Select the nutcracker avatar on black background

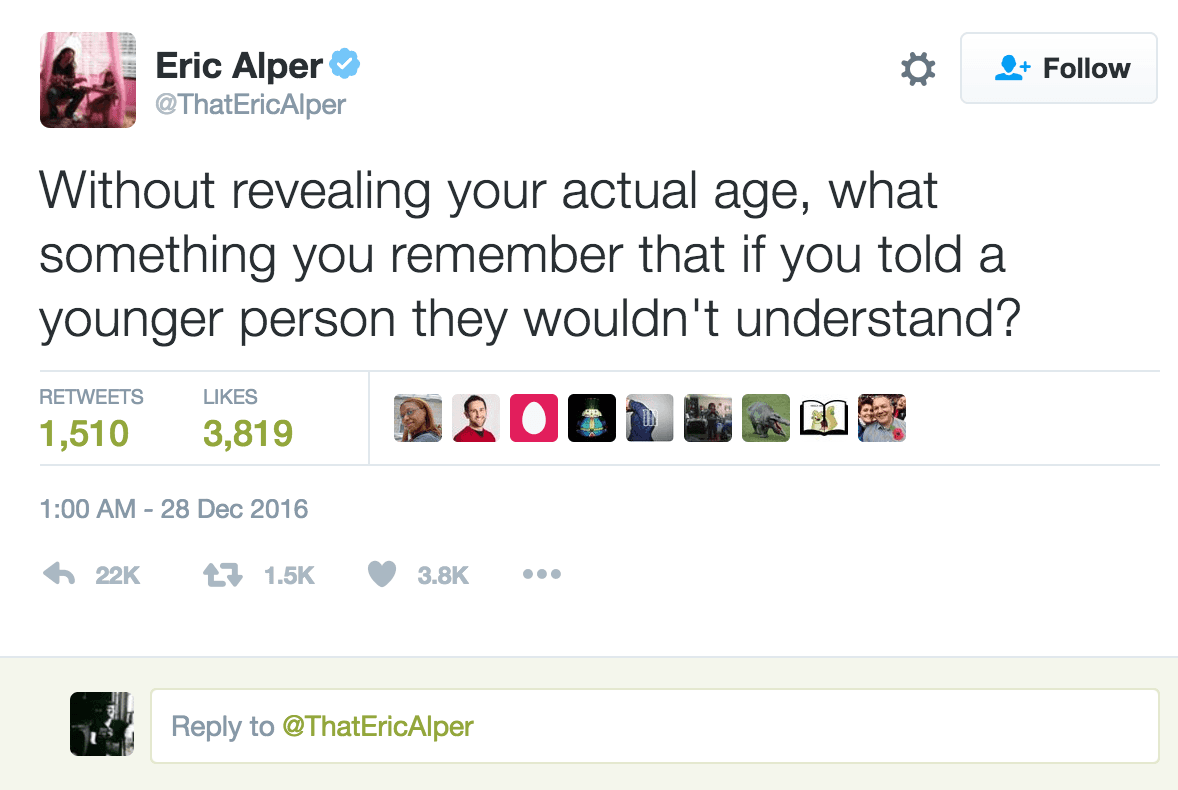click(591, 418)
